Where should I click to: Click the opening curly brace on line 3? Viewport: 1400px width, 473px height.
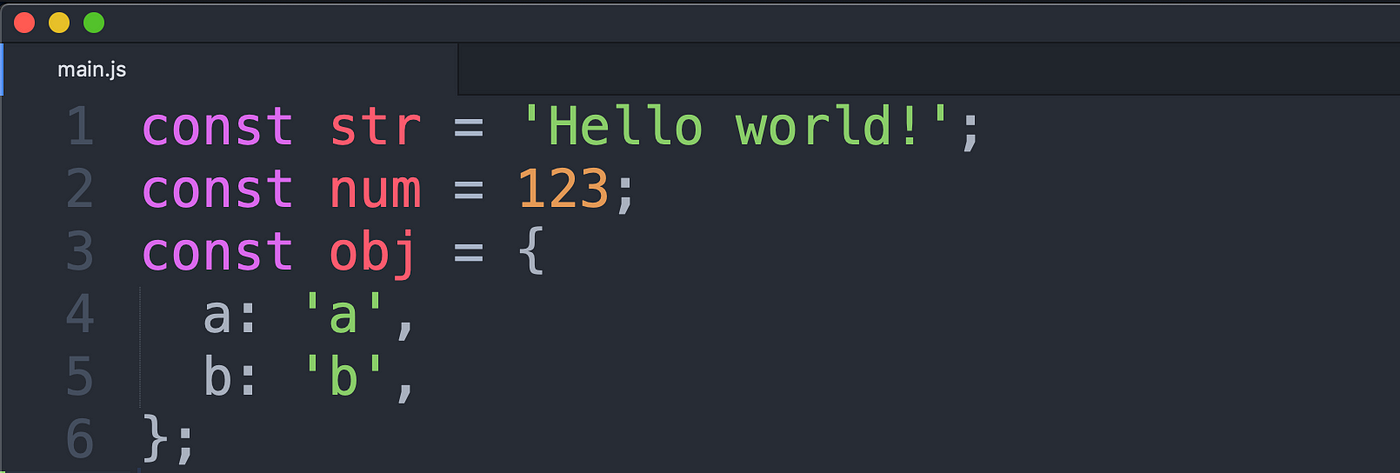tap(531, 253)
